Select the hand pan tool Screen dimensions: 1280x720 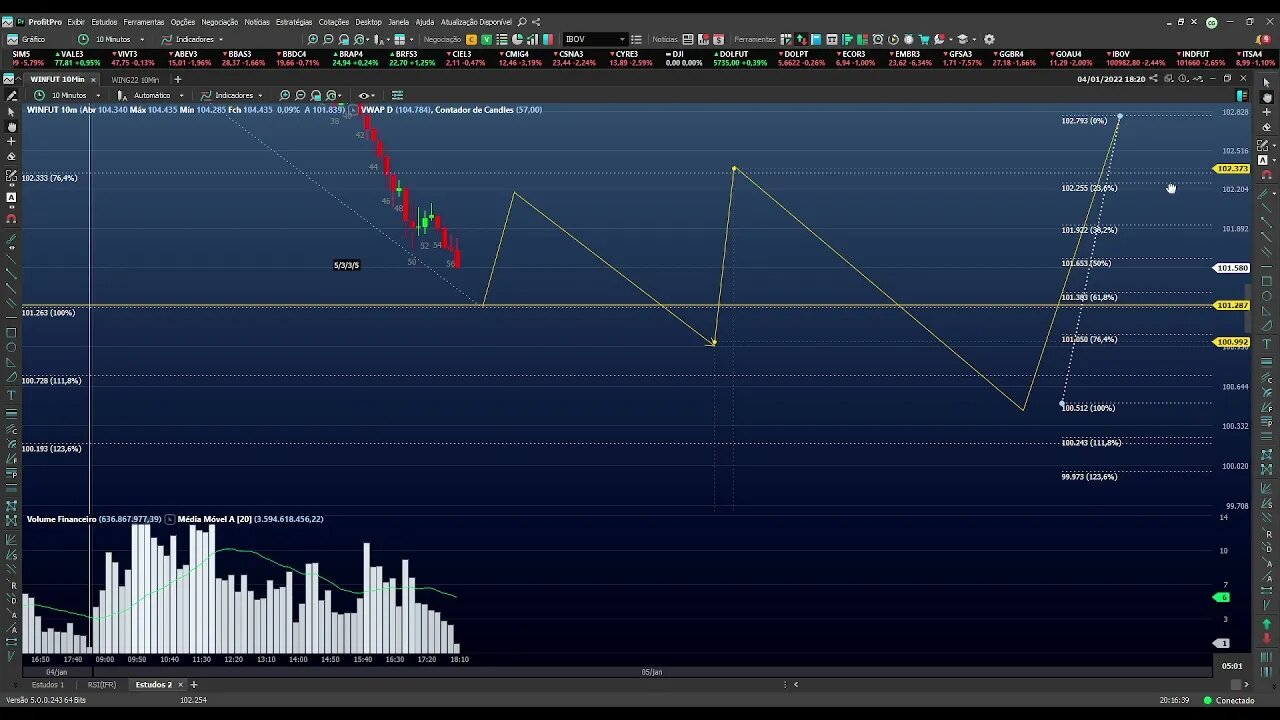click(11, 127)
